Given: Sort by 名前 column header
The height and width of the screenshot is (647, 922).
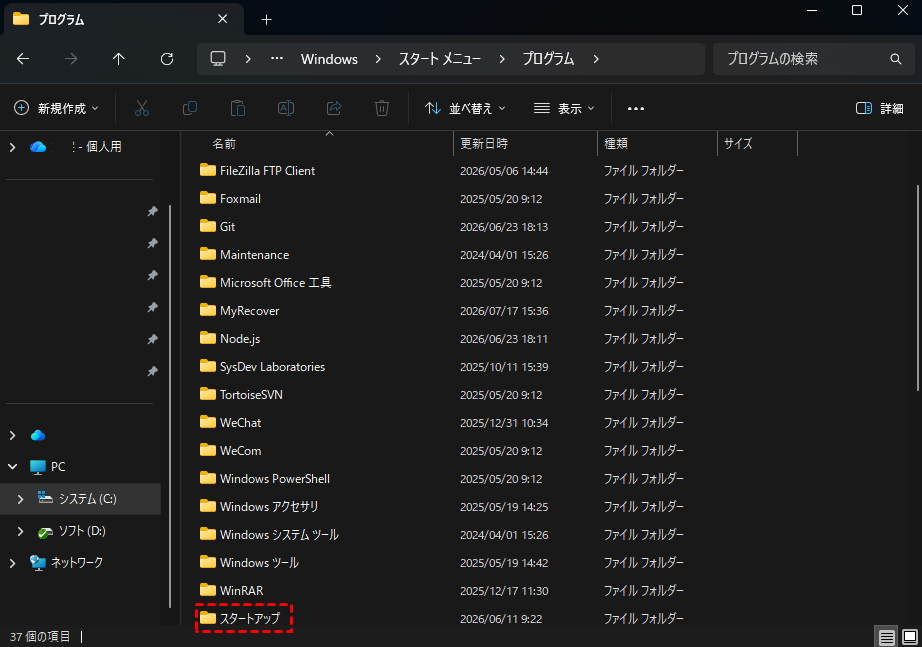Looking at the screenshot, I should click(224, 144).
